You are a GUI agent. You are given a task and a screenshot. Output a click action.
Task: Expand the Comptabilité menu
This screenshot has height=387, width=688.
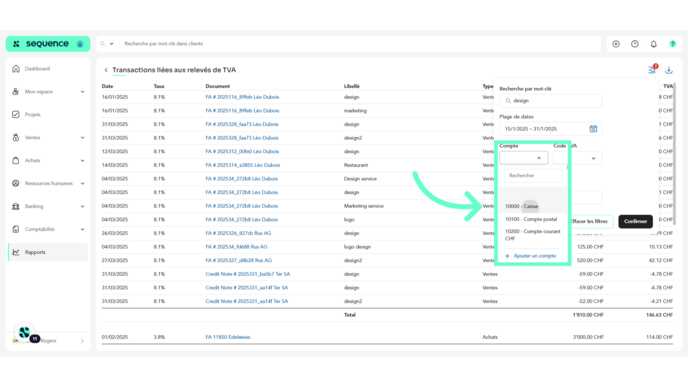[x=82, y=229]
